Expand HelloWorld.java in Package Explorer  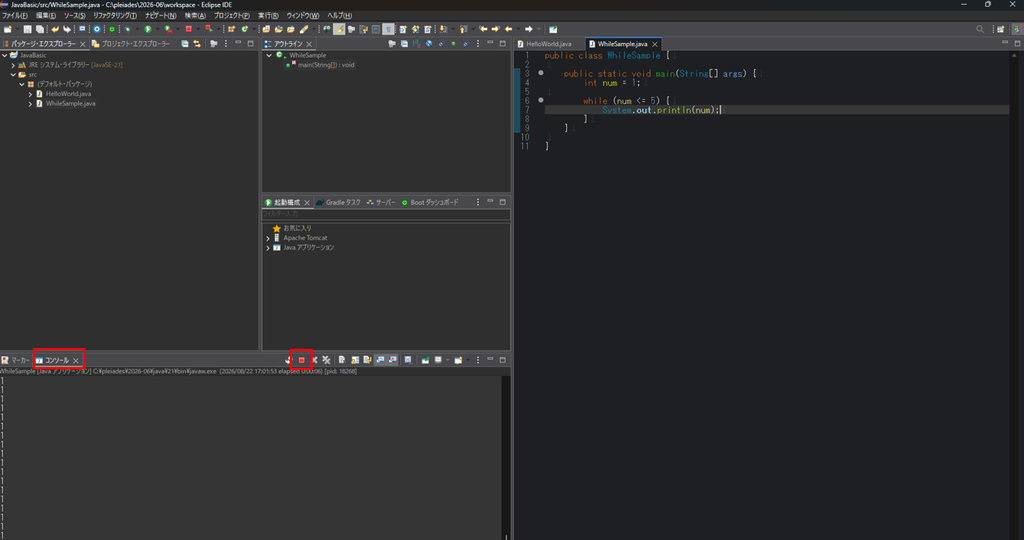(30, 94)
